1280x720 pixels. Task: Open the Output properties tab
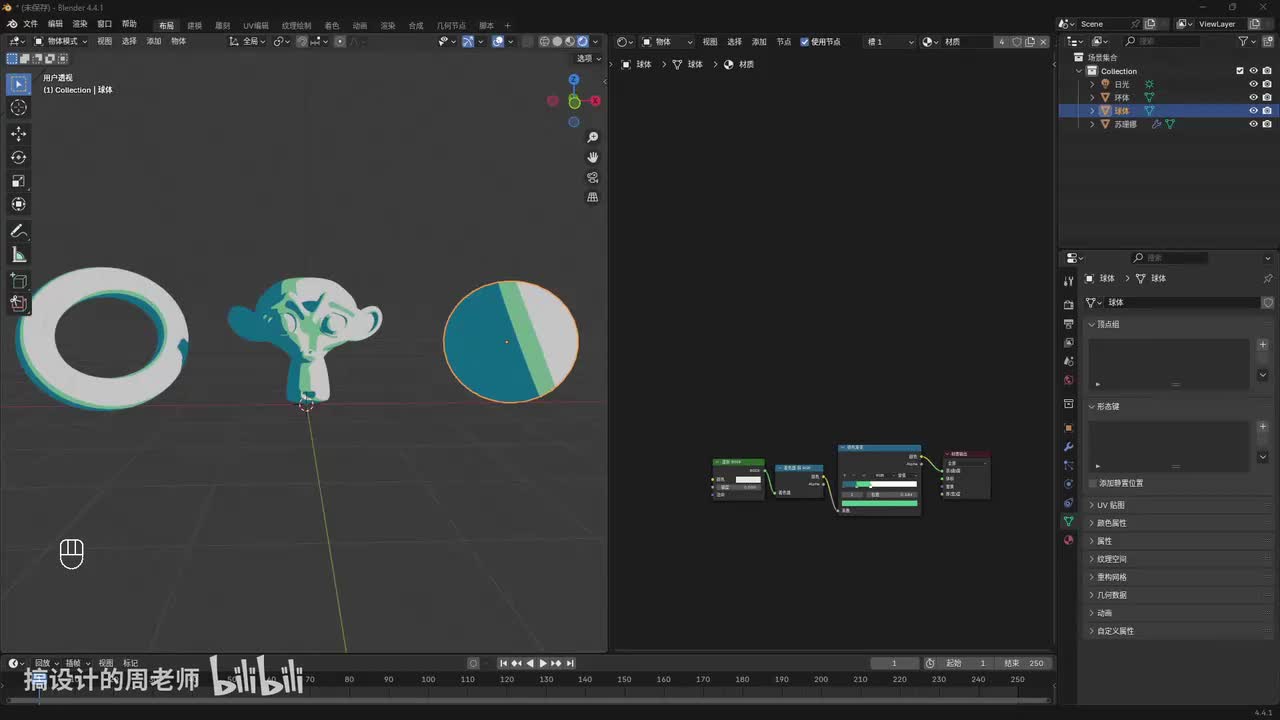pos(1069,324)
